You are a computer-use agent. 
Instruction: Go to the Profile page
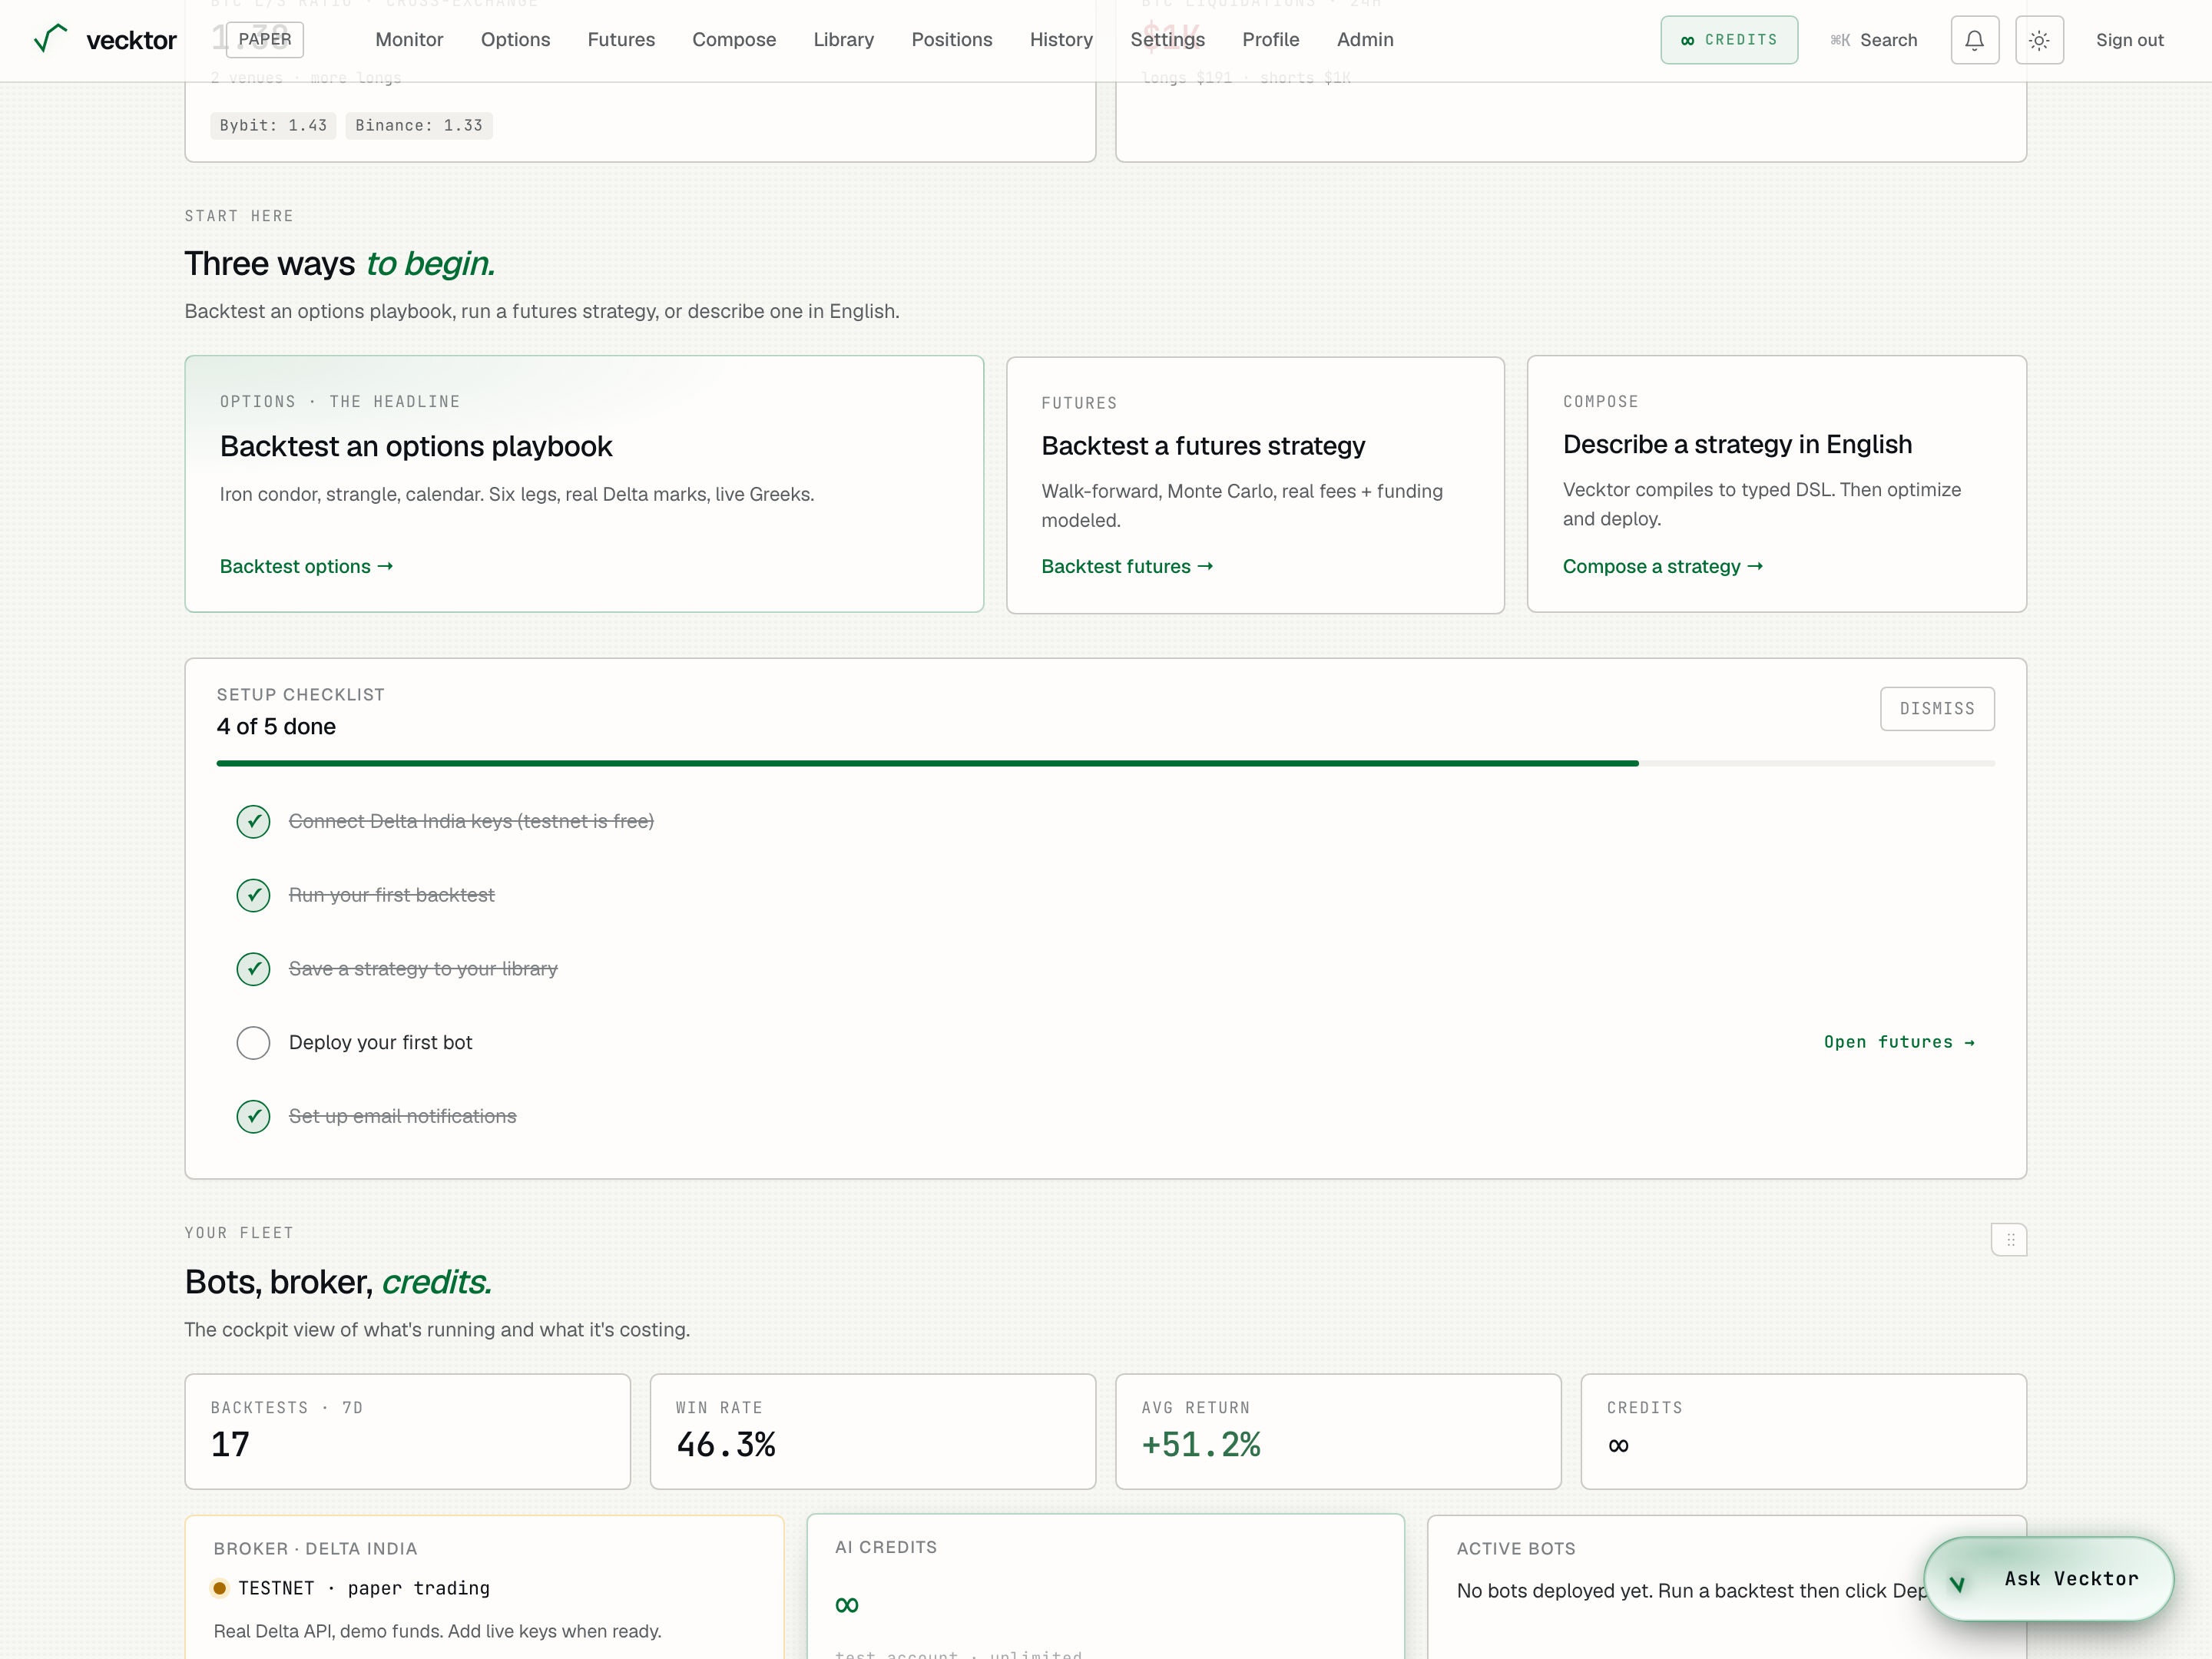pos(1270,40)
